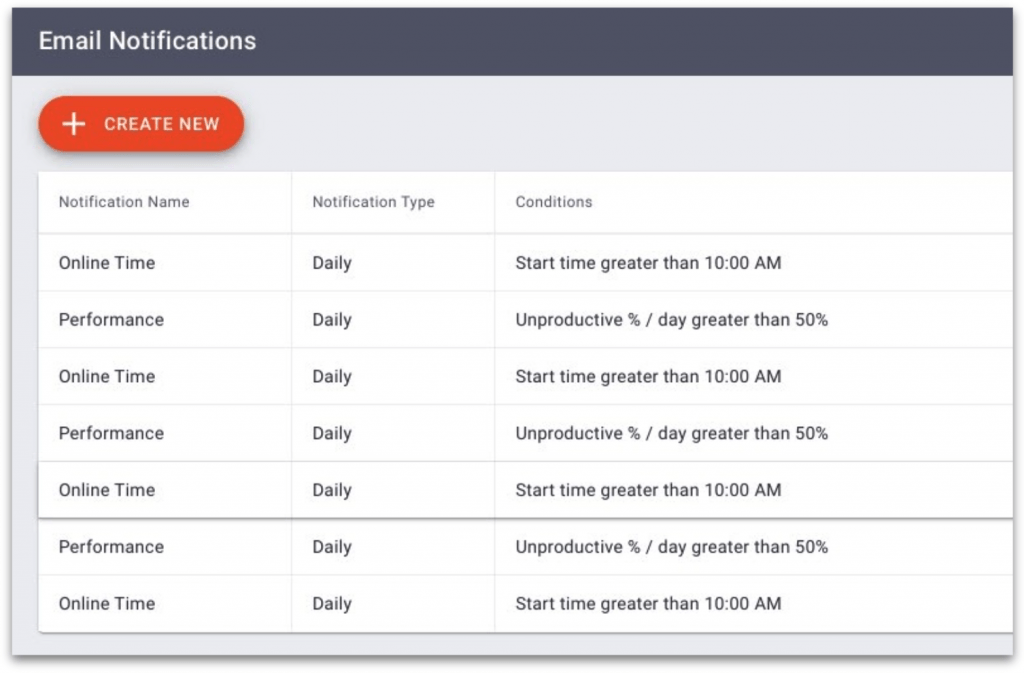The image size is (1024, 673).
Task: Open the third Performance notification row
Action: point(110,547)
